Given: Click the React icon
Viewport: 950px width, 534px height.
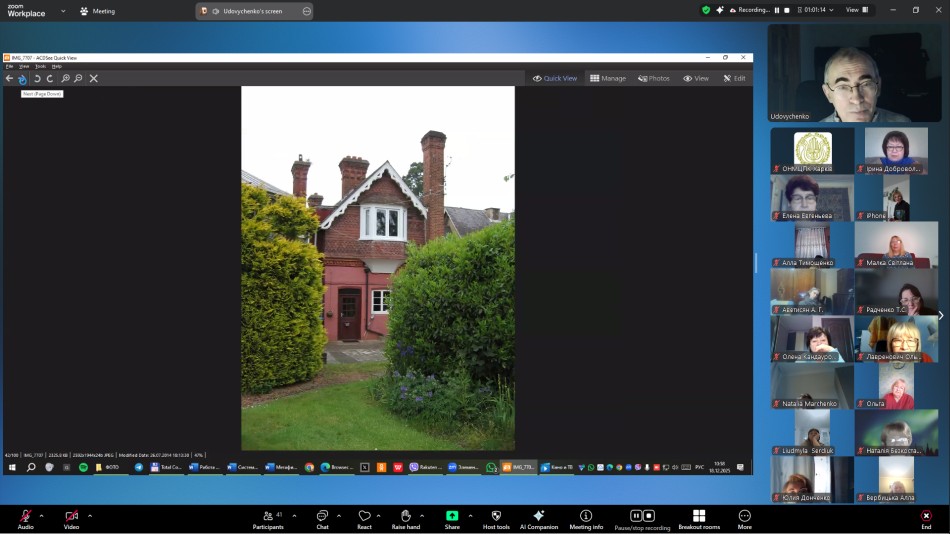Looking at the screenshot, I should click(x=364, y=516).
